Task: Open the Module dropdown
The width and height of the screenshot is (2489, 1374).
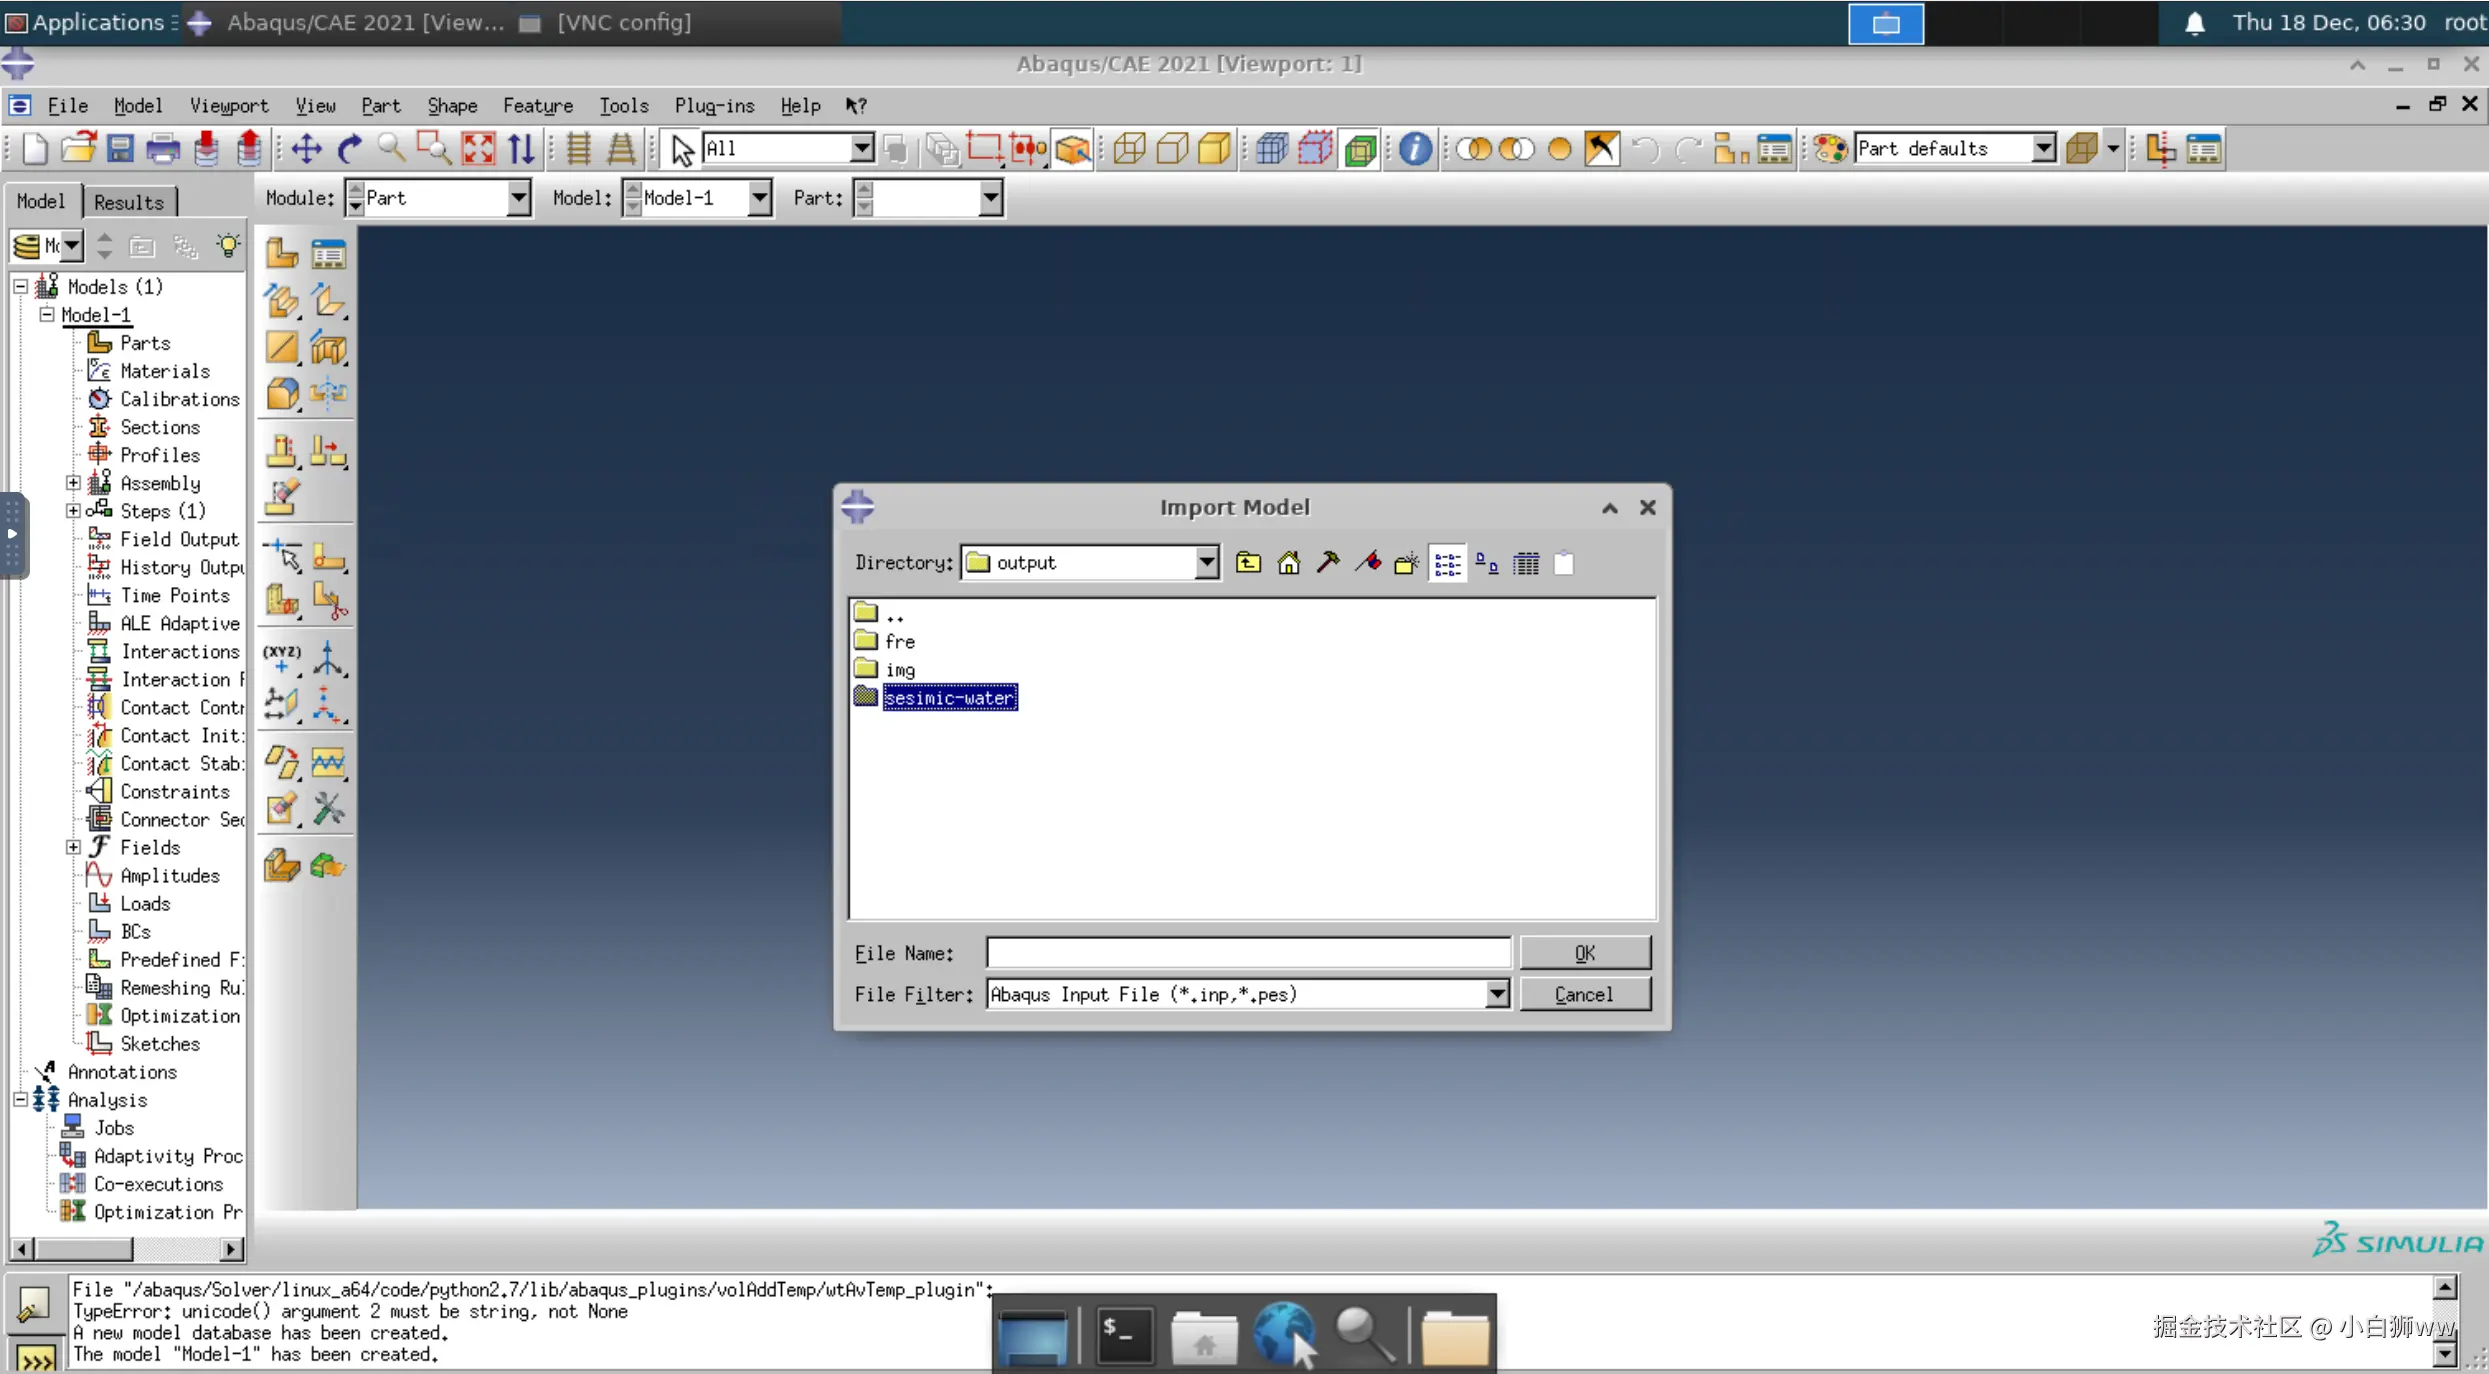Action: (x=518, y=198)
